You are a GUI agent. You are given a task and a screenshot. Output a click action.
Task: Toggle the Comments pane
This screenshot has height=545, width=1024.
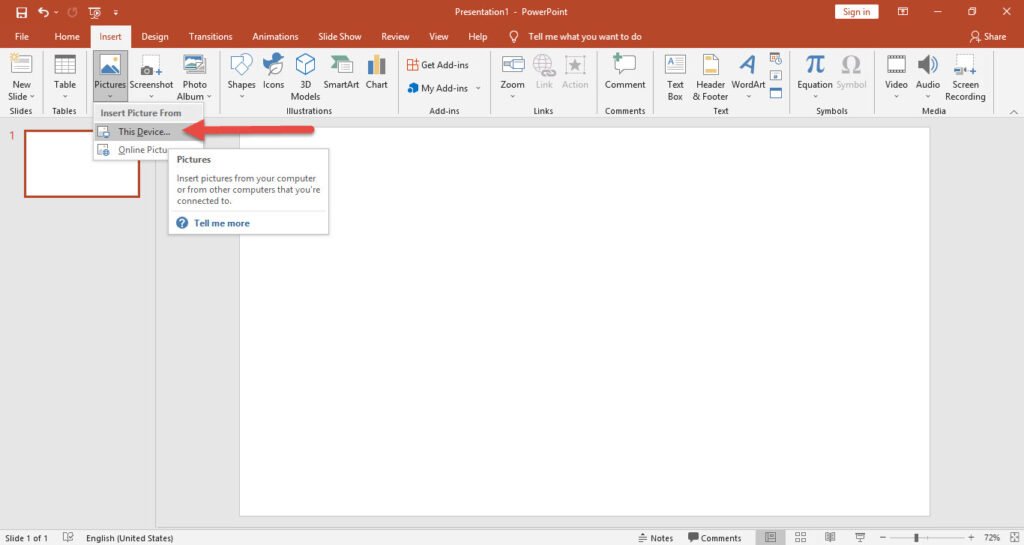pyautogui.click(x=714, y=538)
